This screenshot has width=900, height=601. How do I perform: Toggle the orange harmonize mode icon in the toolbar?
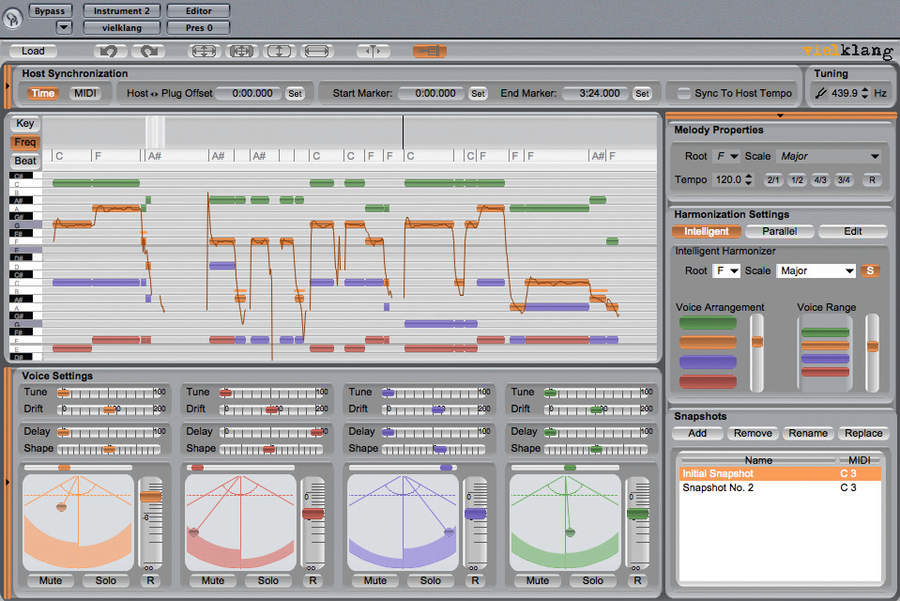click(x=429, y=52)
